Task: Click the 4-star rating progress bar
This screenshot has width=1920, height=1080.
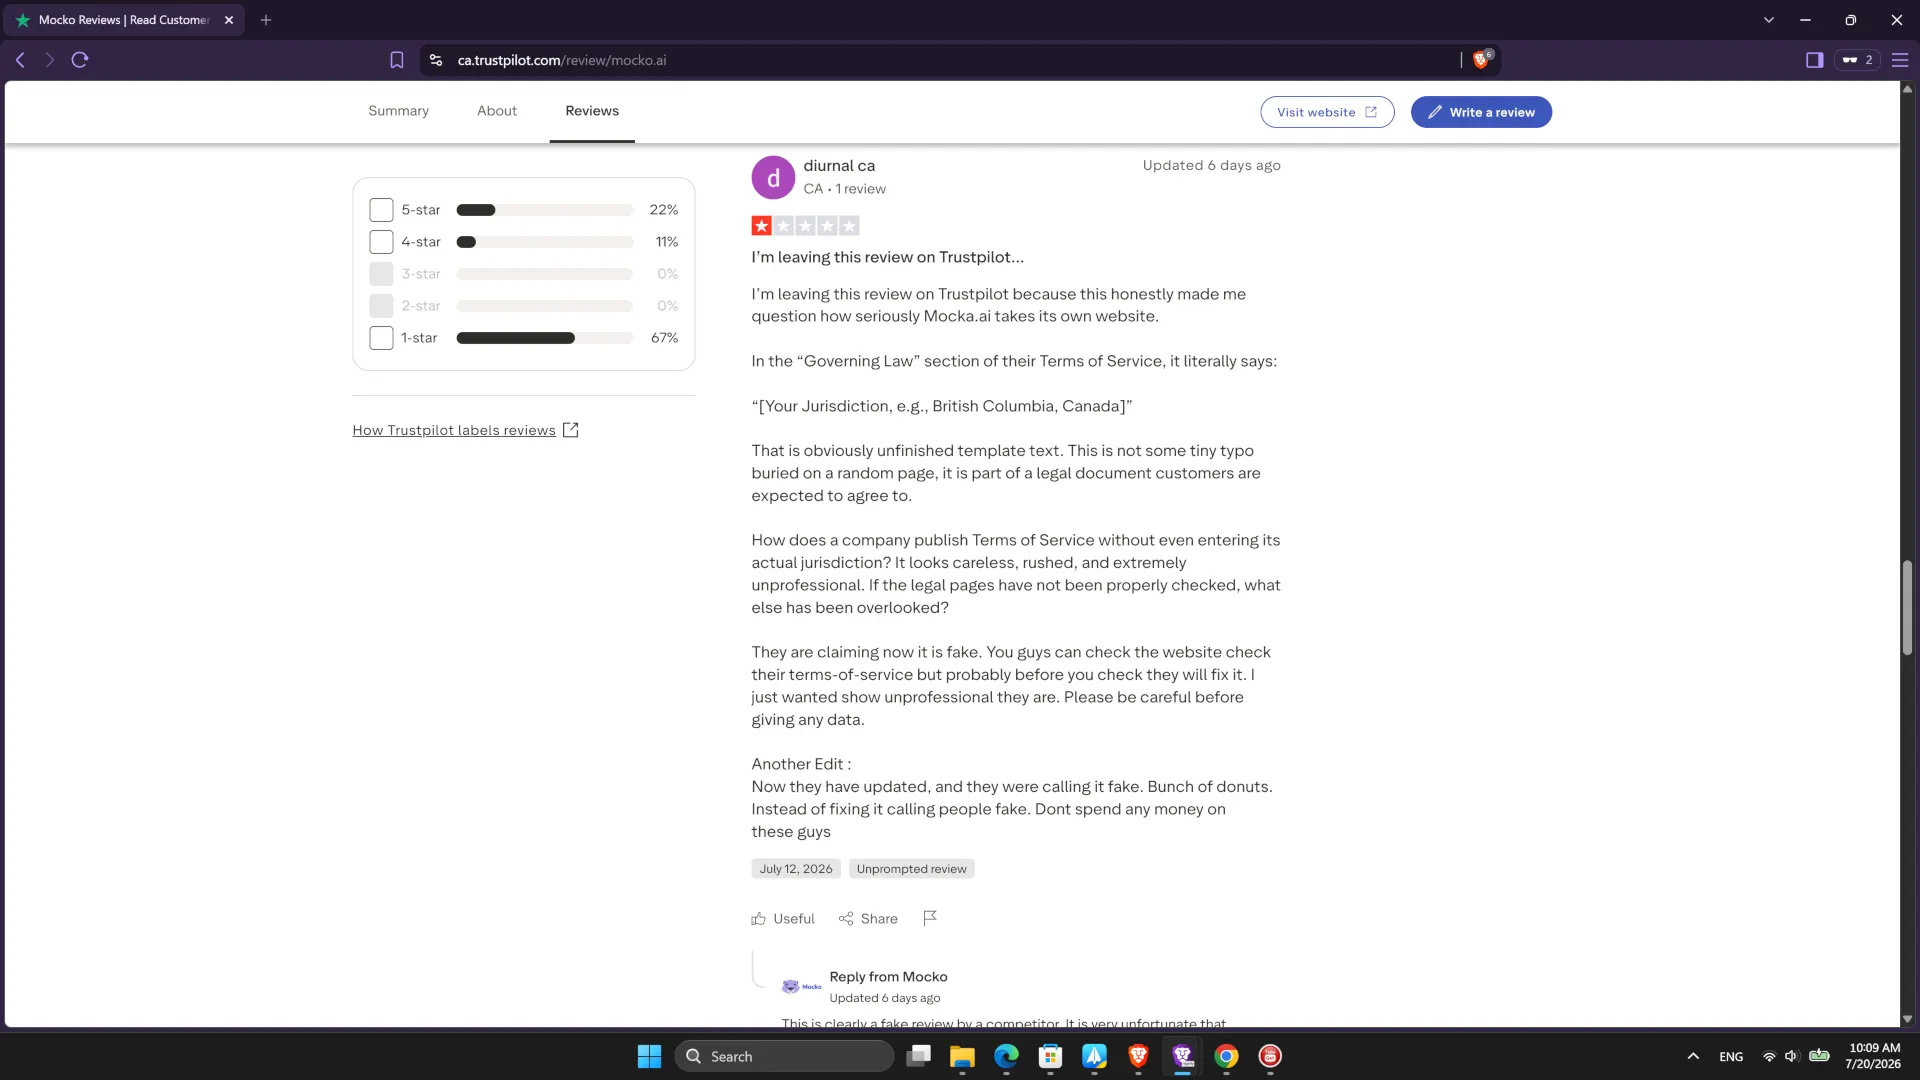Action: click(545, 242)
